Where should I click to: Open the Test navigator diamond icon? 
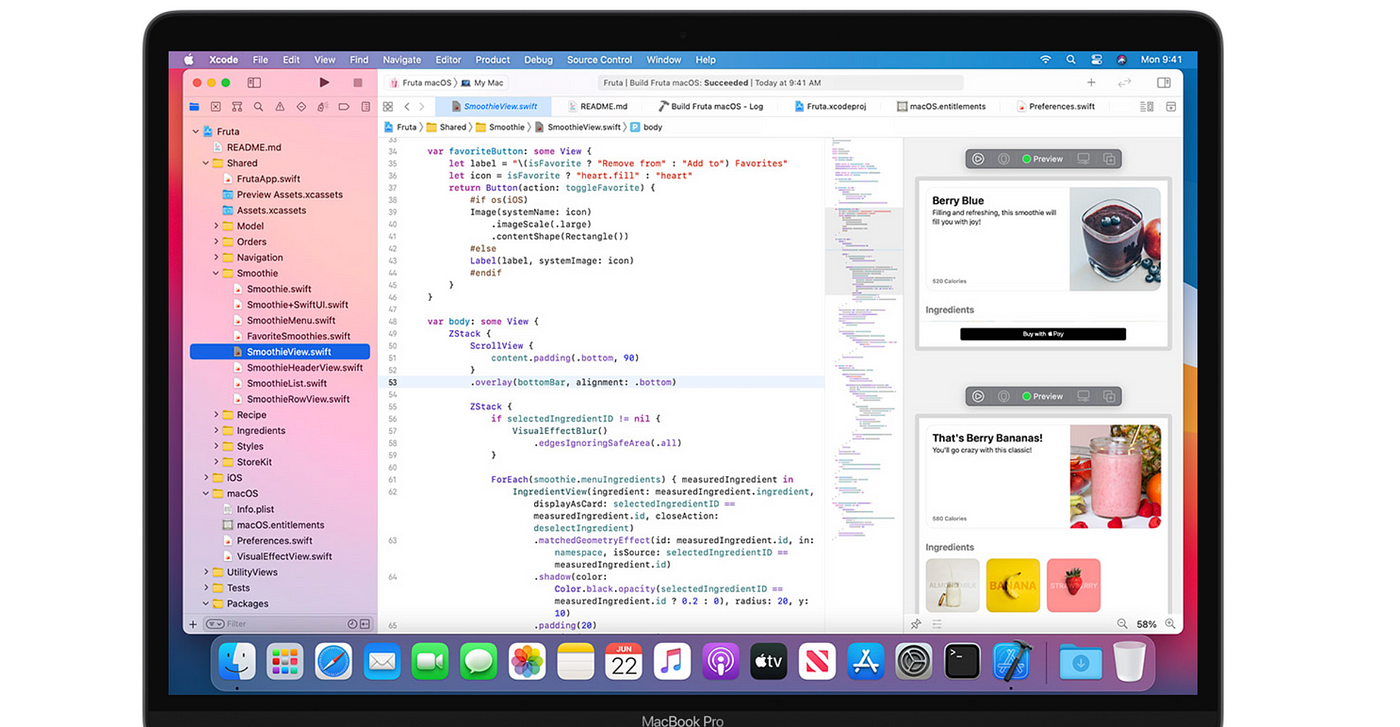coord(301,107)
